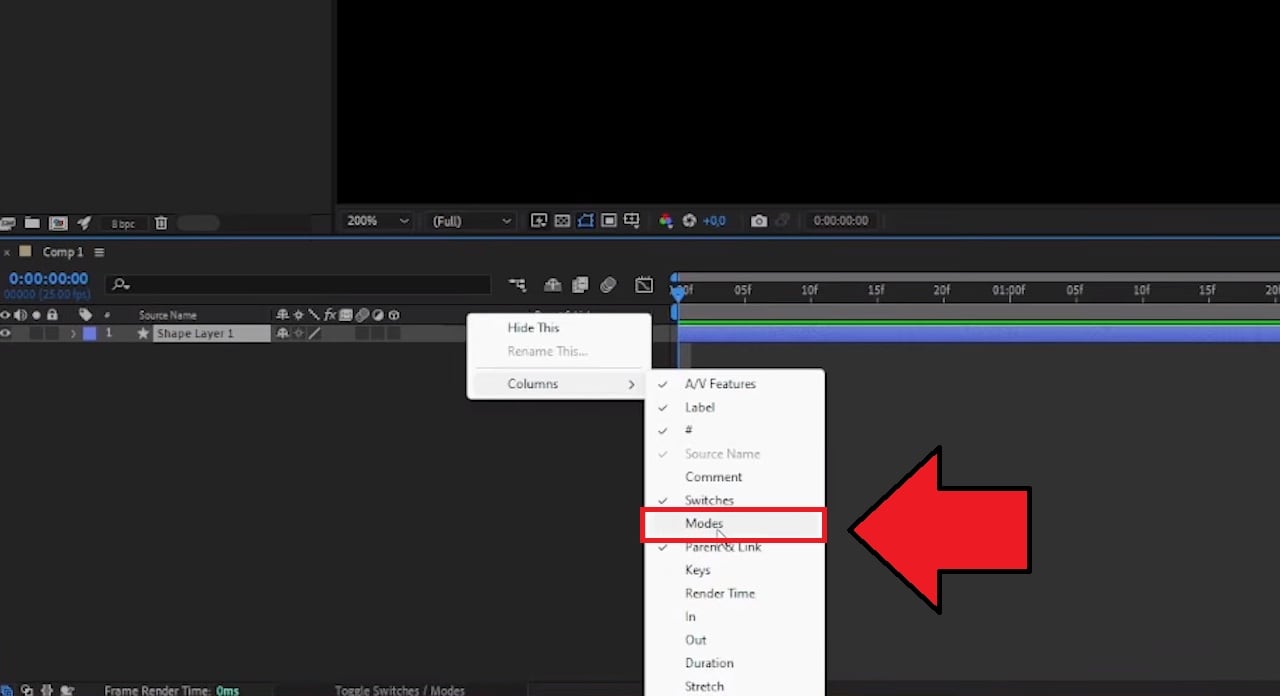Screen dimensions: 1280x696
Task: Select the Shape Layer 1 duration bar
Action: point(979,334)
